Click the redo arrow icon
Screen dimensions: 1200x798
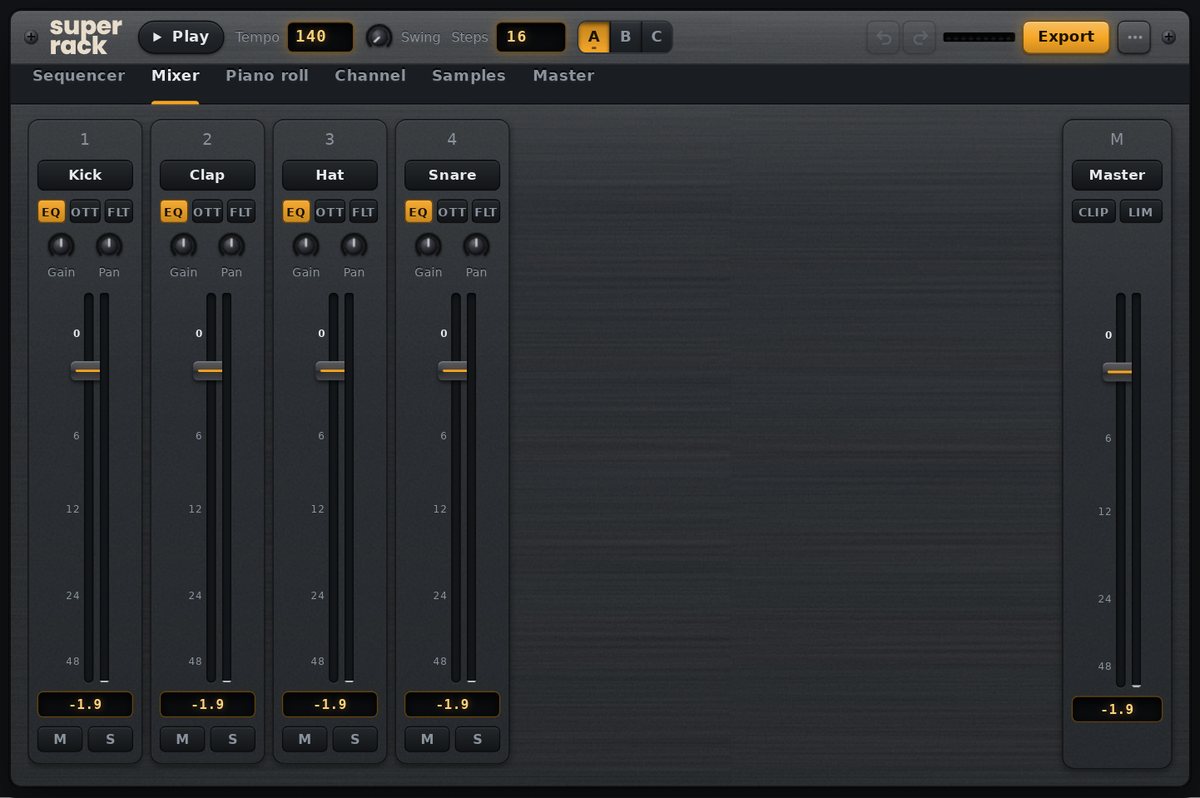coord(919,37)
